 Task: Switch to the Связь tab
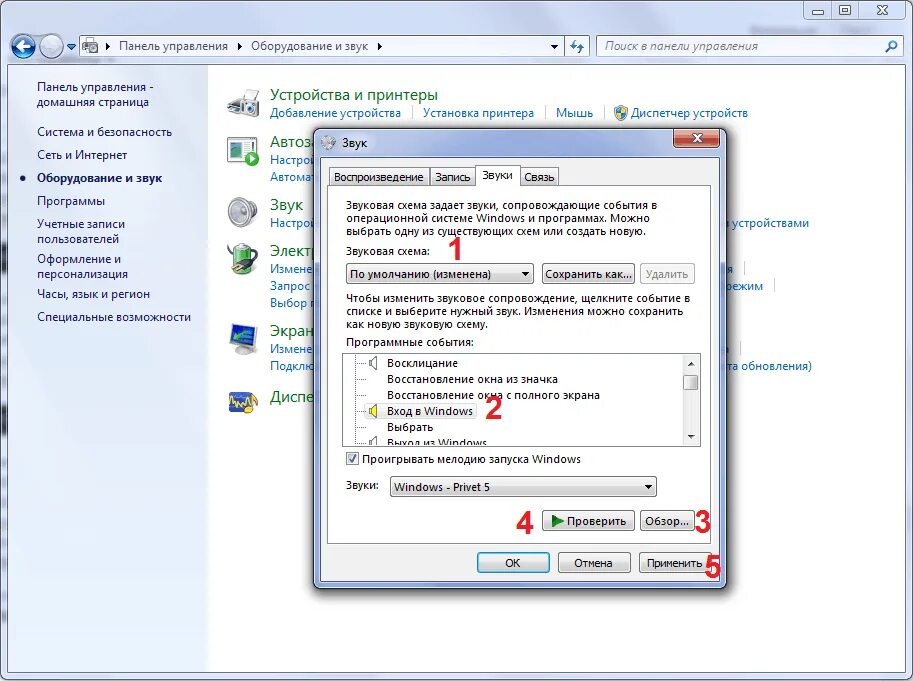tap(539, 177)
